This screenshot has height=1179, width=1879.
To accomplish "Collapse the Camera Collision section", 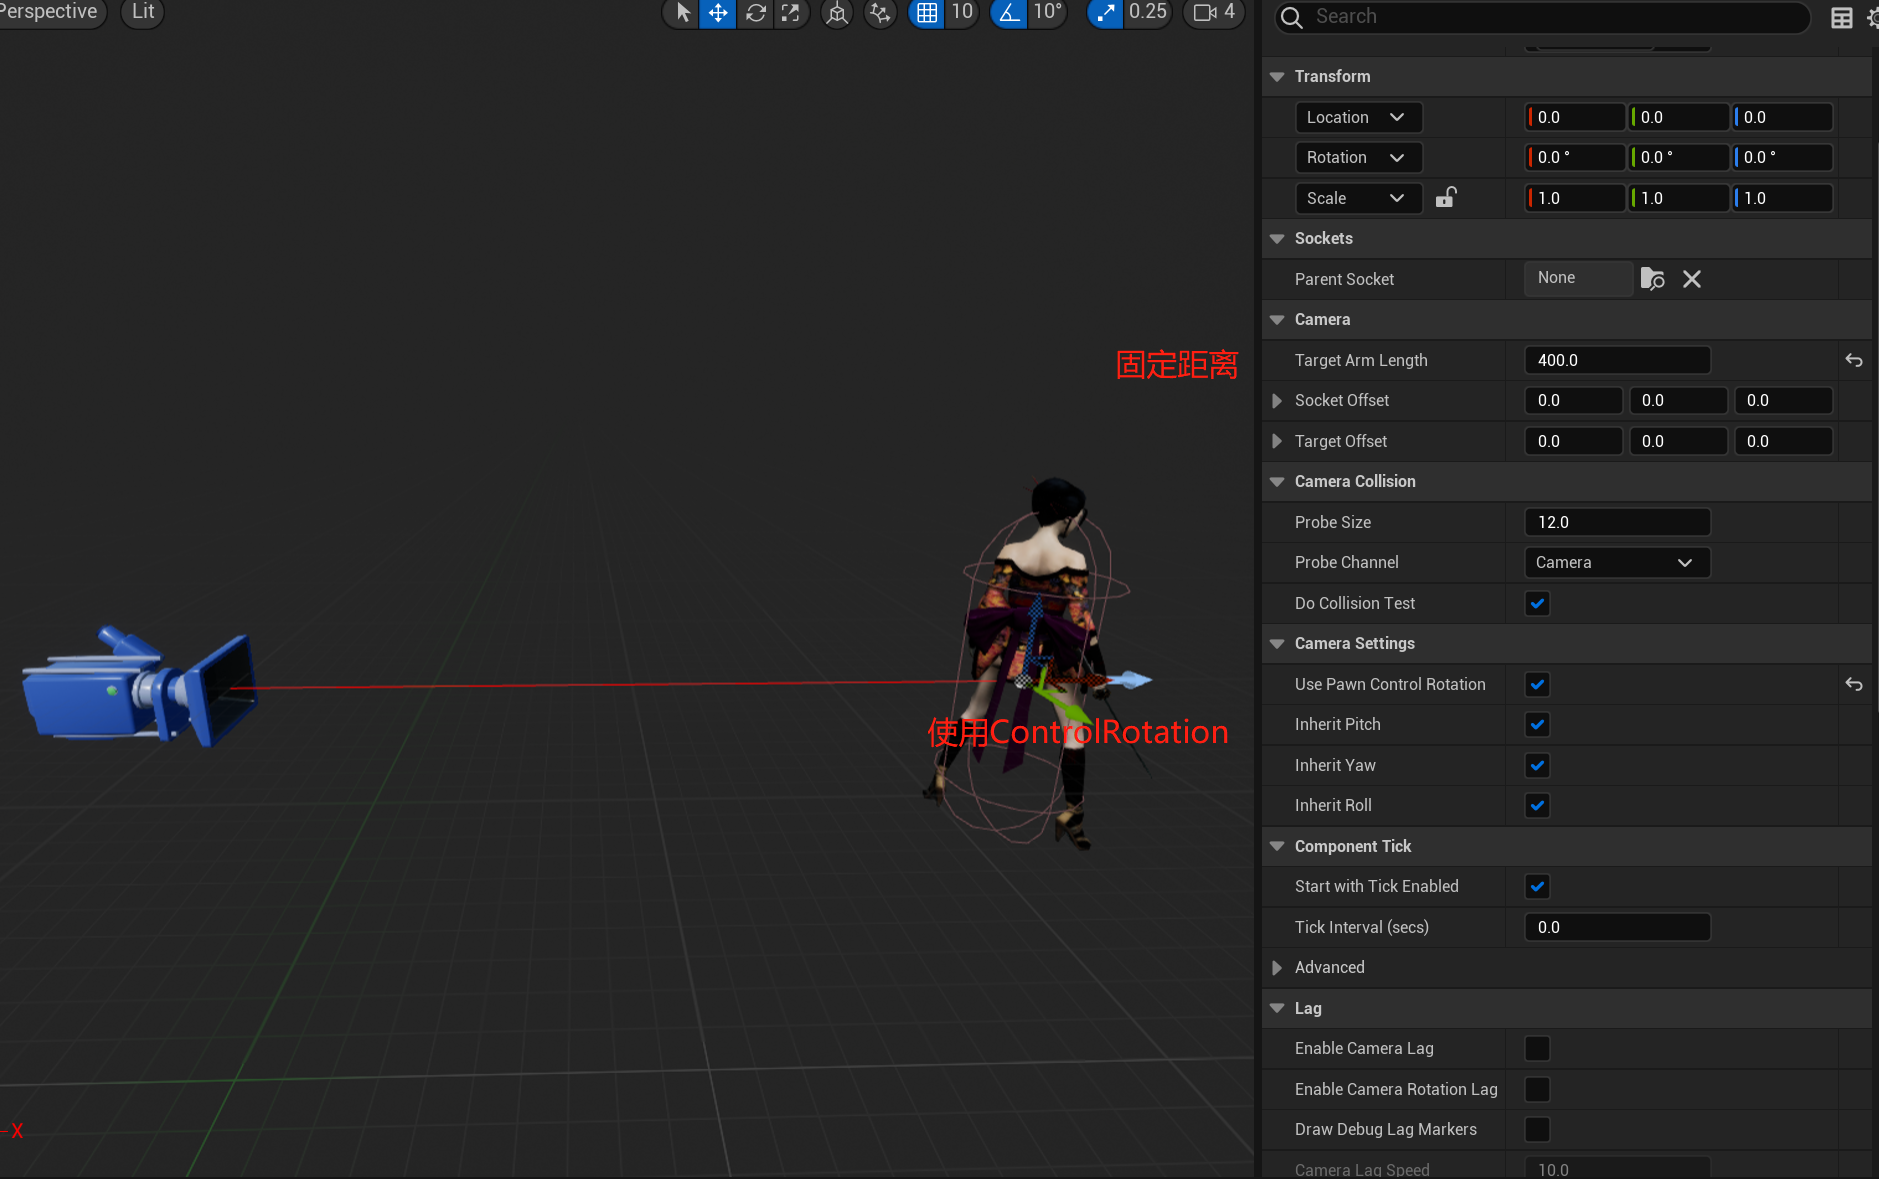I will pyautogui.click(x=1277, y=481).
